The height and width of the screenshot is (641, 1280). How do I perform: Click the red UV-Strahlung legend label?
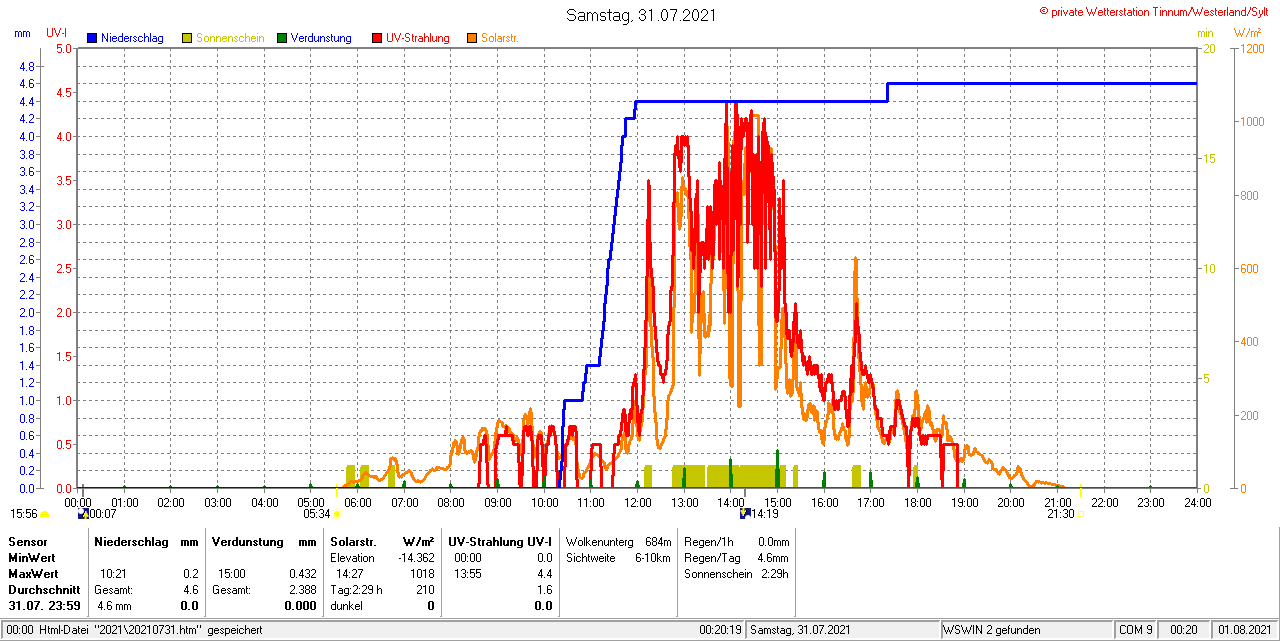[x=418, y=38]
